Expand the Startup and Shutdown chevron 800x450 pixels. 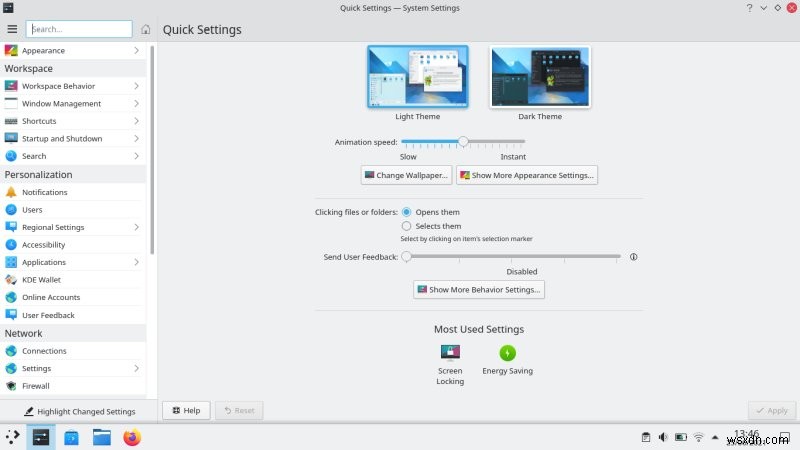136,138
